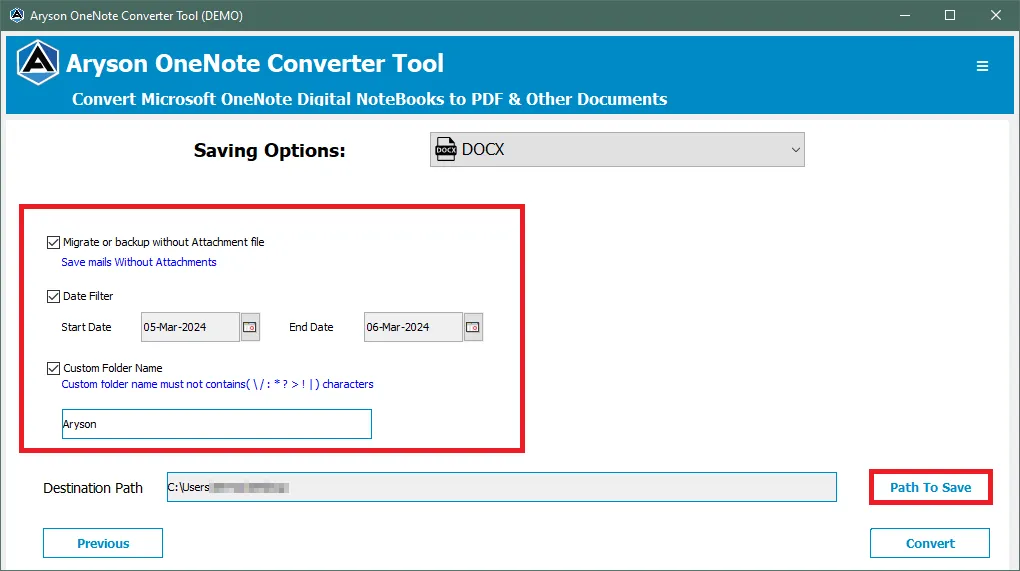Click the Aryson logo in the header

coord(38,62)
